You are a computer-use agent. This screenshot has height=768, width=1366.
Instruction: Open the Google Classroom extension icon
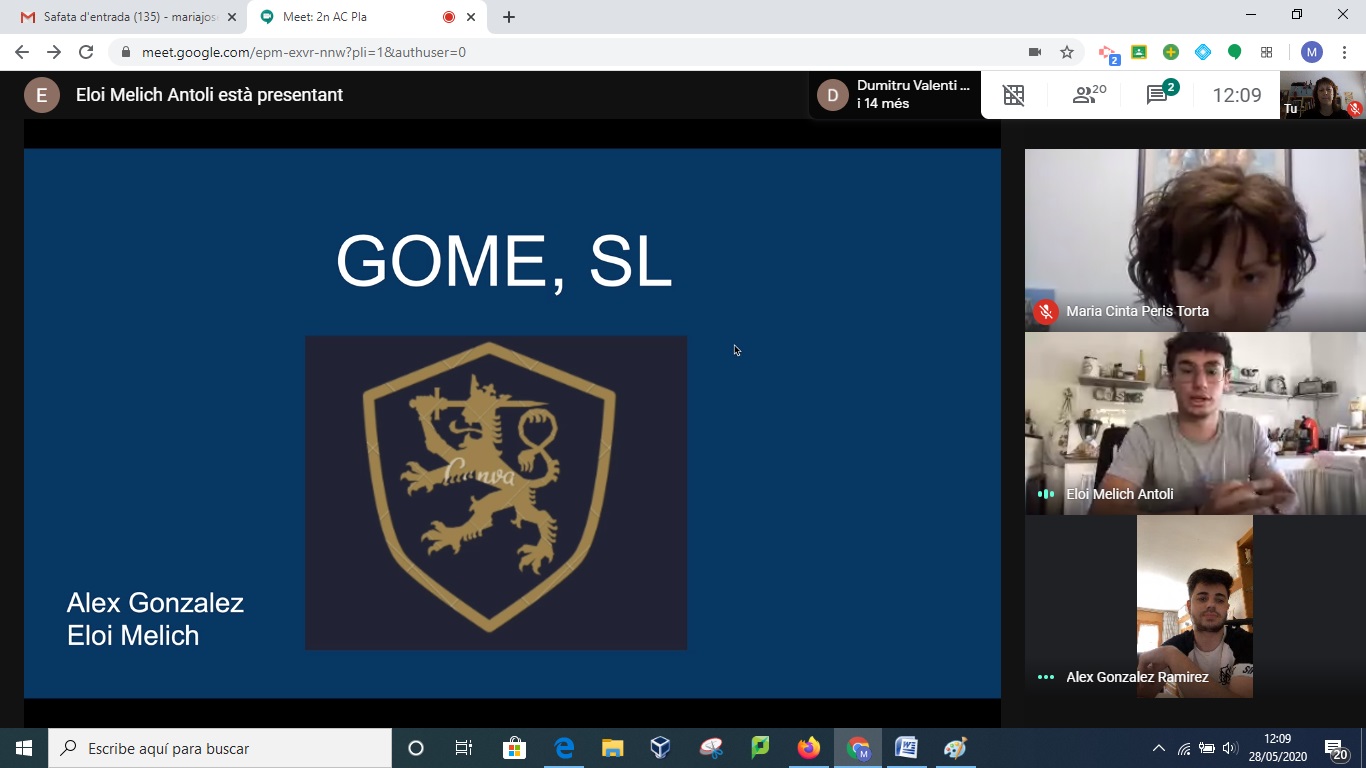(x=1139, y=52)
